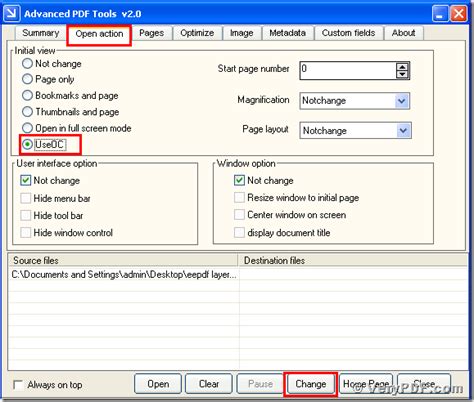Click the Close button at bottom
The image size is (474, 402).
pos(424,384)
